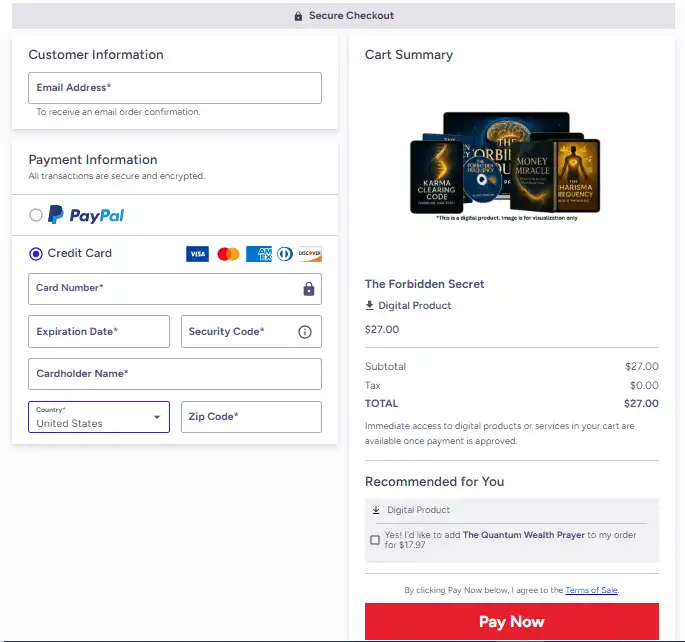Select the PayPal radio button

coord(36,215)
